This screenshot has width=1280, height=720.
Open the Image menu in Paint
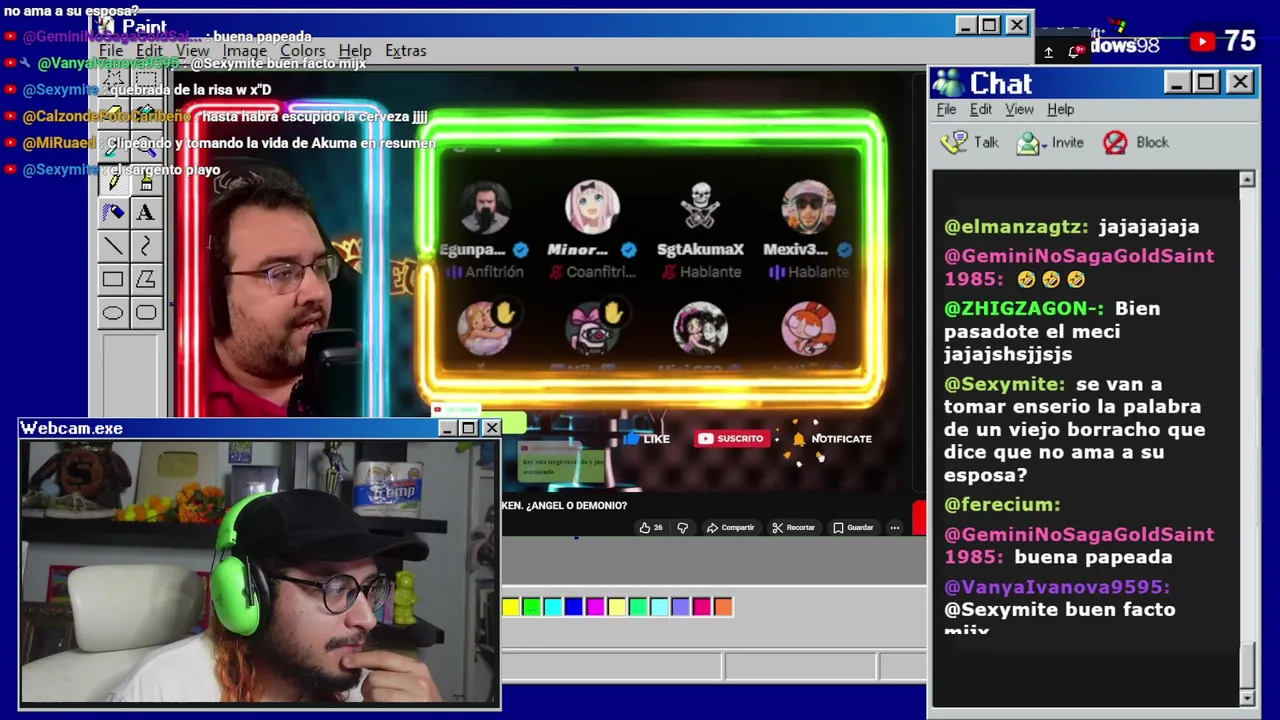coord(245,51)
